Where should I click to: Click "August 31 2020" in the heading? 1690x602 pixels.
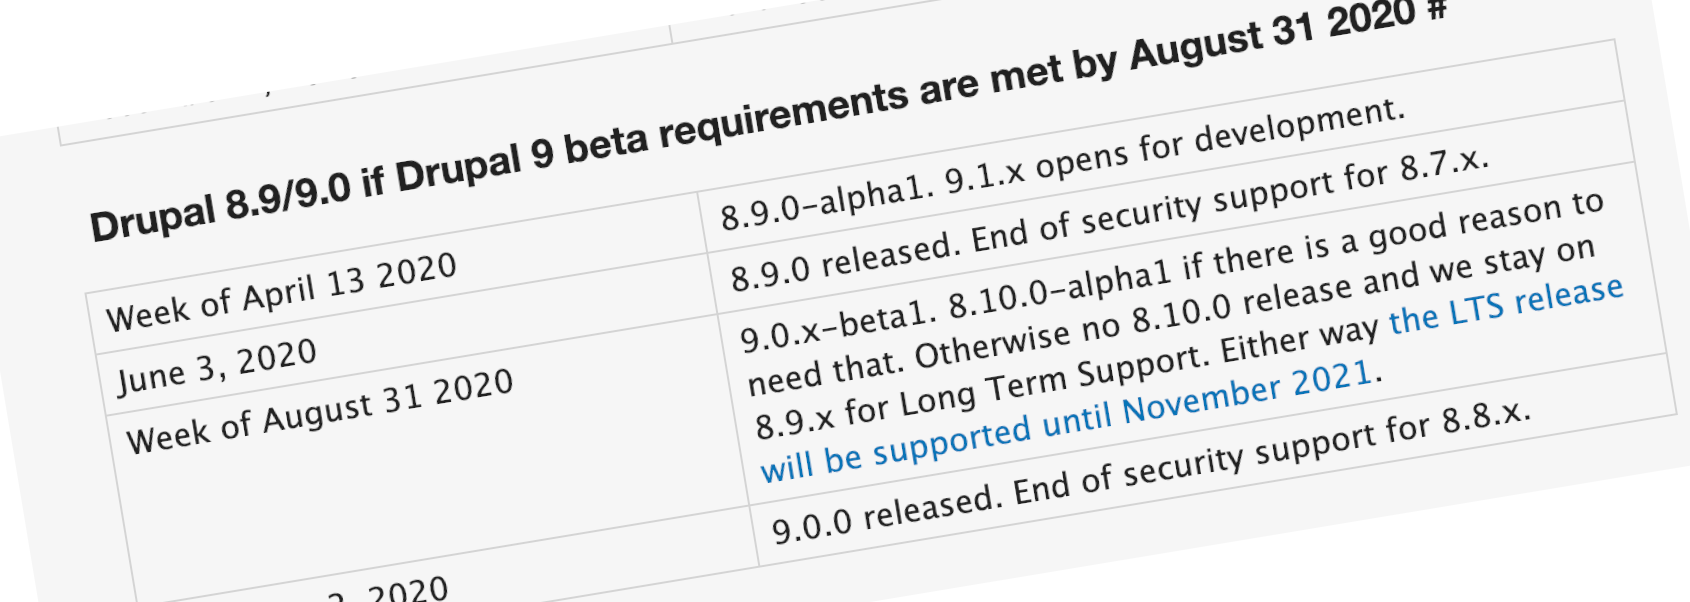pyautogui.click(x=1275, y=33)
